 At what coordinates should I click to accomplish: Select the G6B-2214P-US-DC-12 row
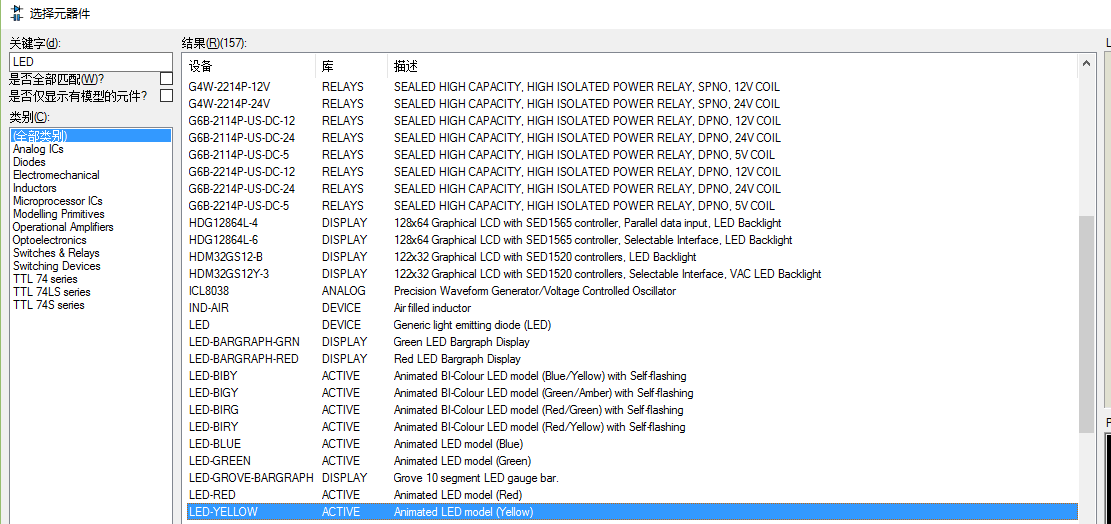coord(632,171)
